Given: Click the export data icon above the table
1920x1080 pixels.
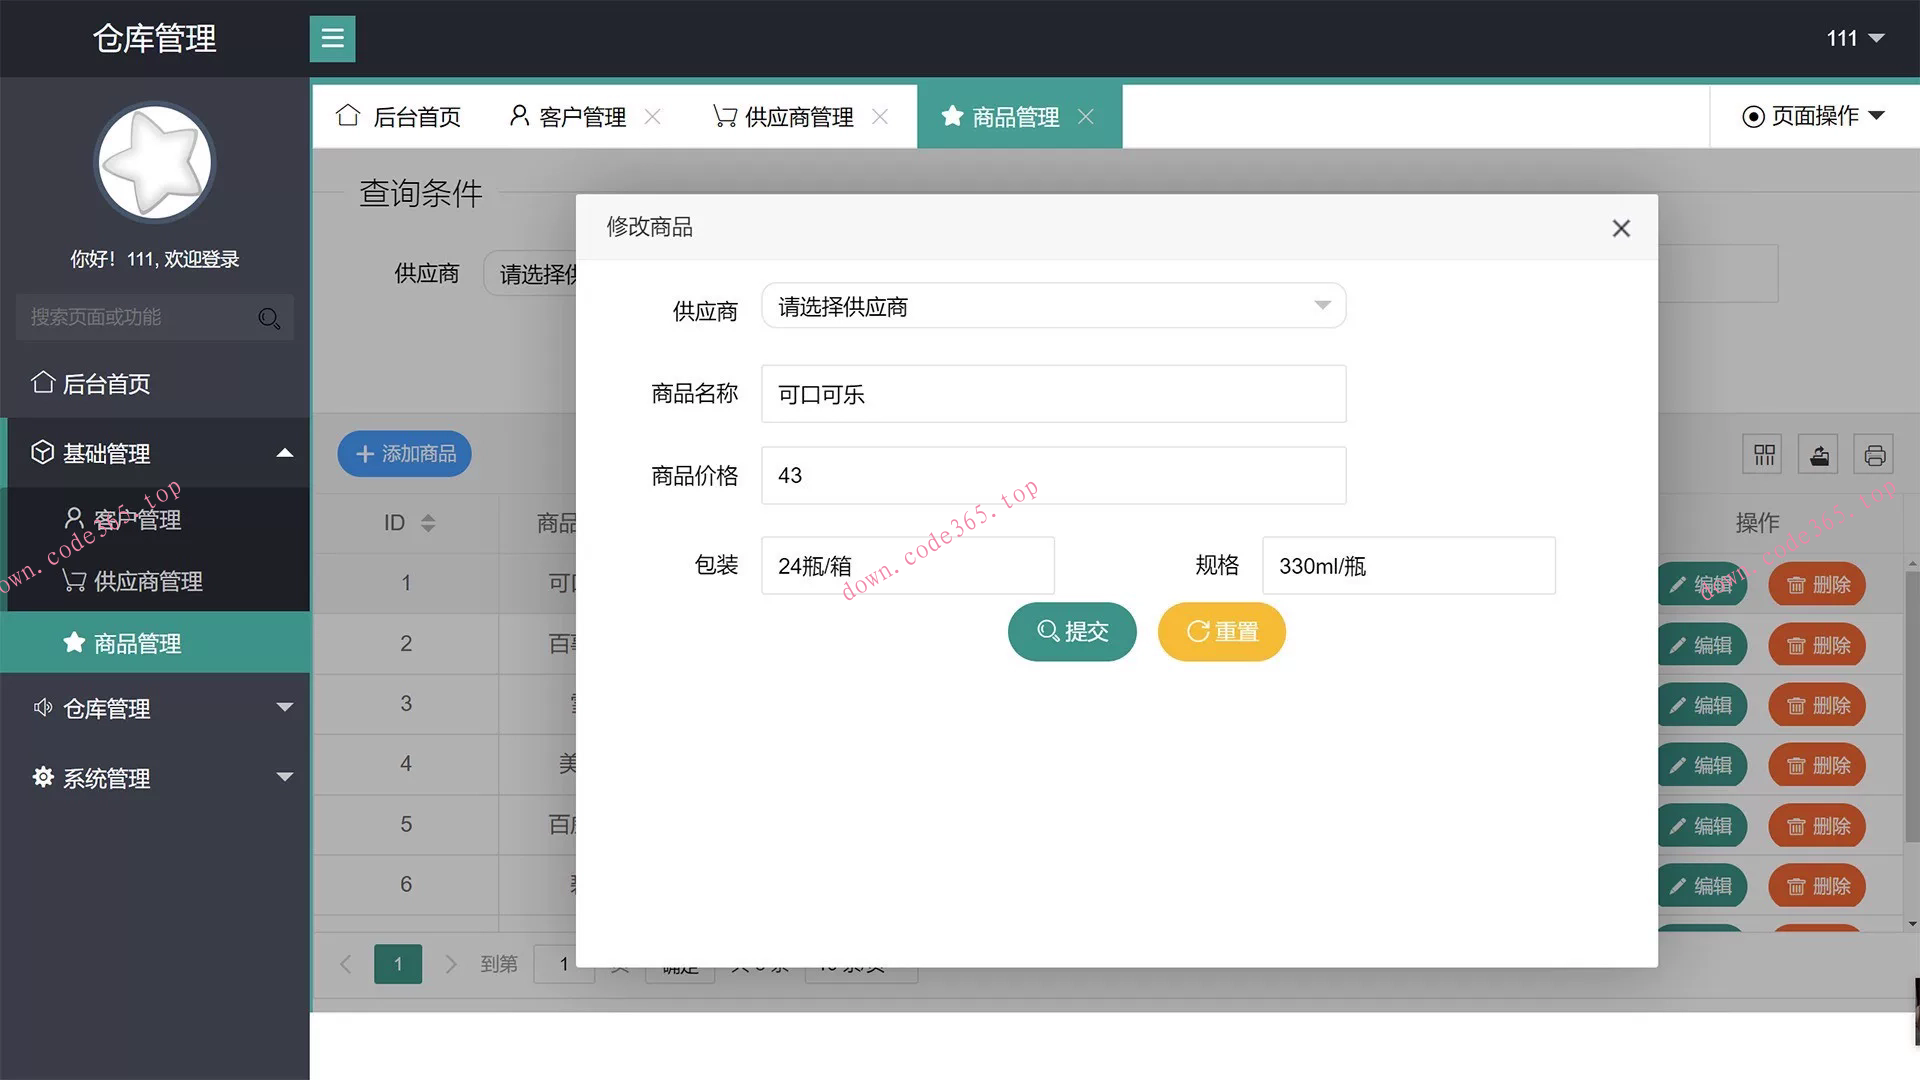Looking at the screenshot, I should (1817, 453).
